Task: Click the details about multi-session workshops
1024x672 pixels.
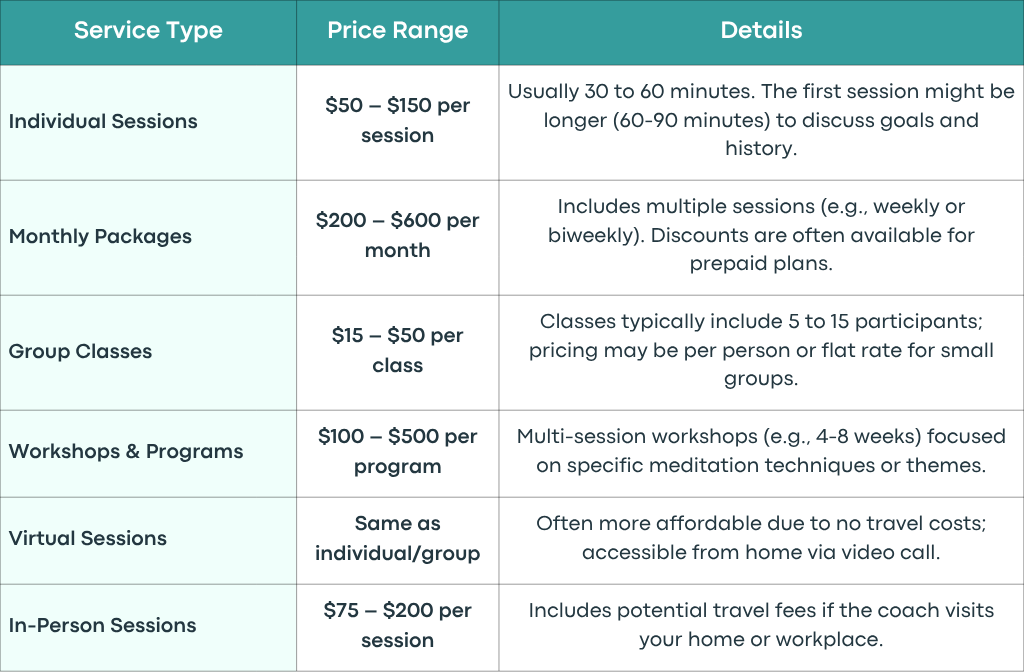Action: 761,451
